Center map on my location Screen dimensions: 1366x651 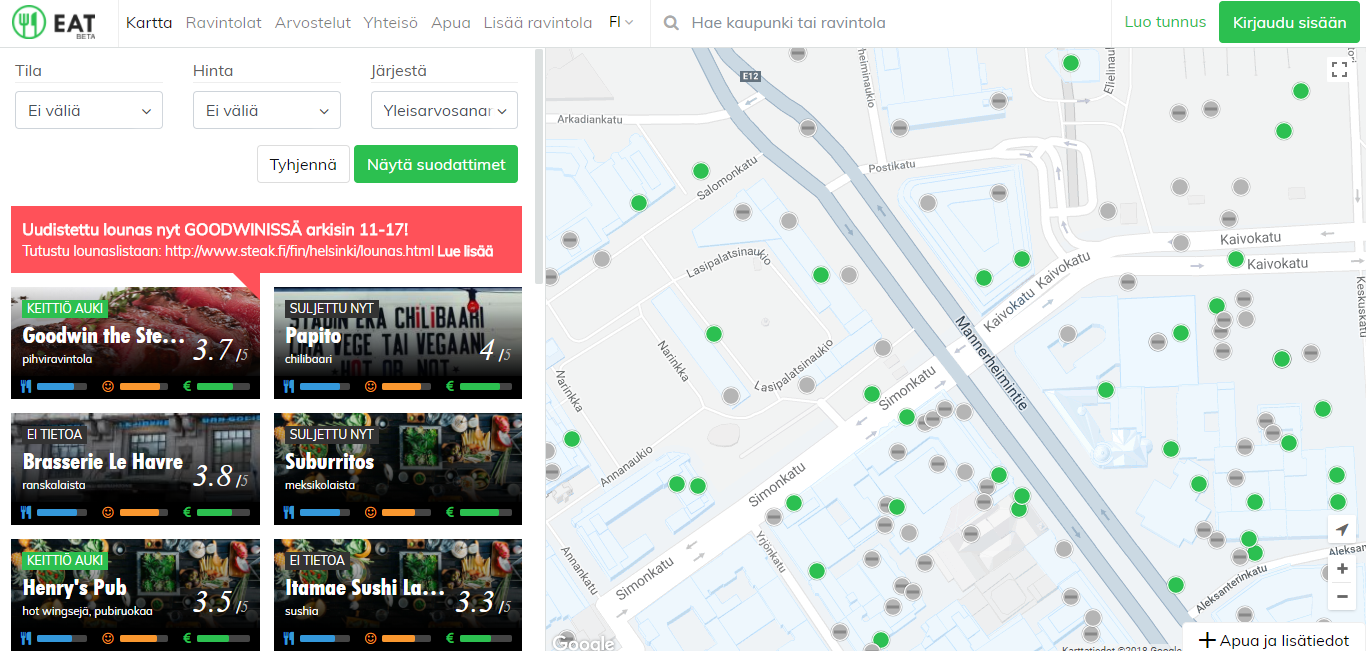point(1341,530)
